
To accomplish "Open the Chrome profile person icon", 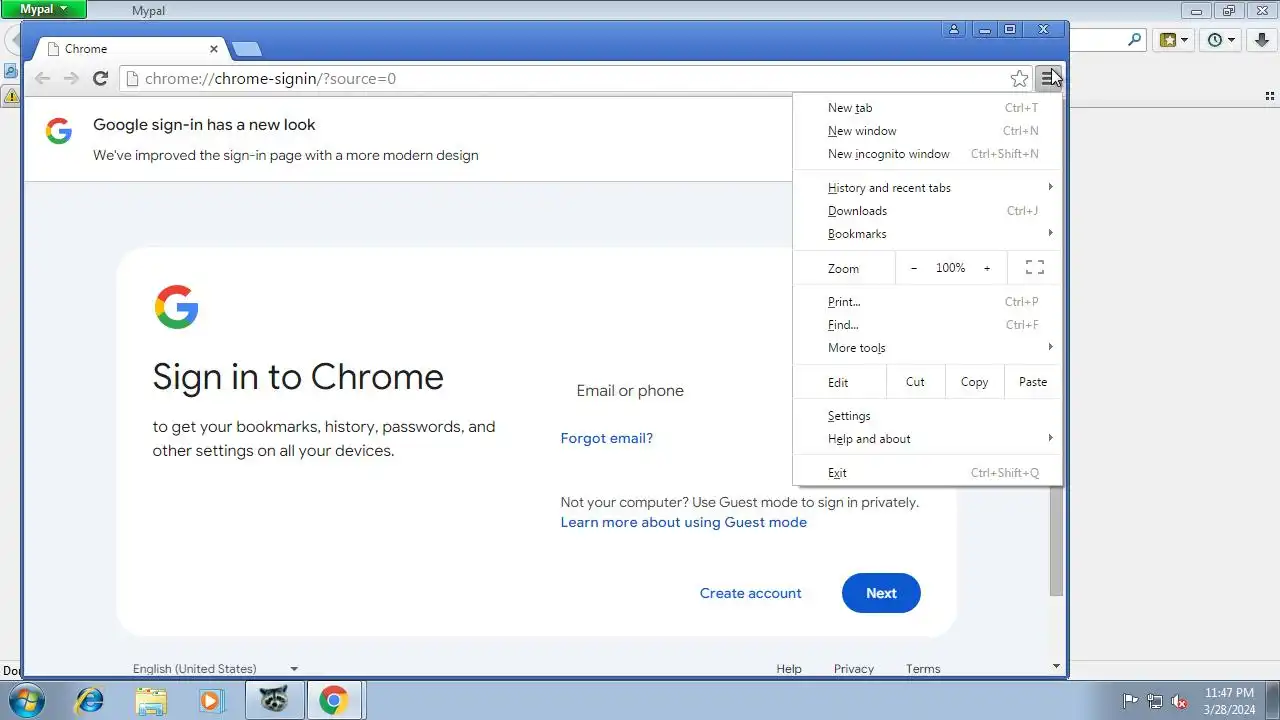I will 954,30.
